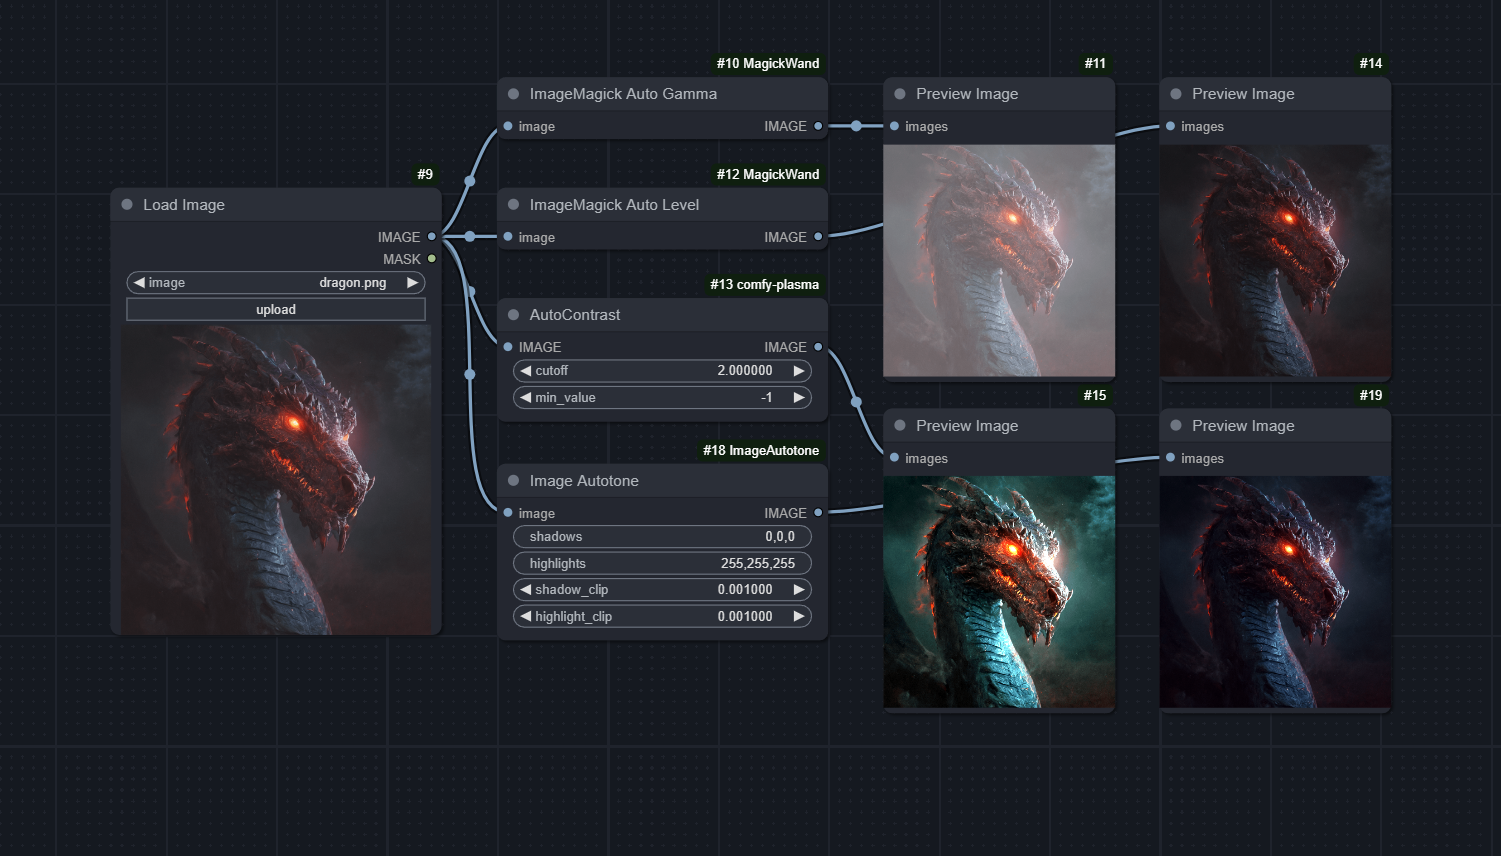Increase shadow_clip with right arrow
Viewport: 1501px width, 856px height.
coord(799,590)
